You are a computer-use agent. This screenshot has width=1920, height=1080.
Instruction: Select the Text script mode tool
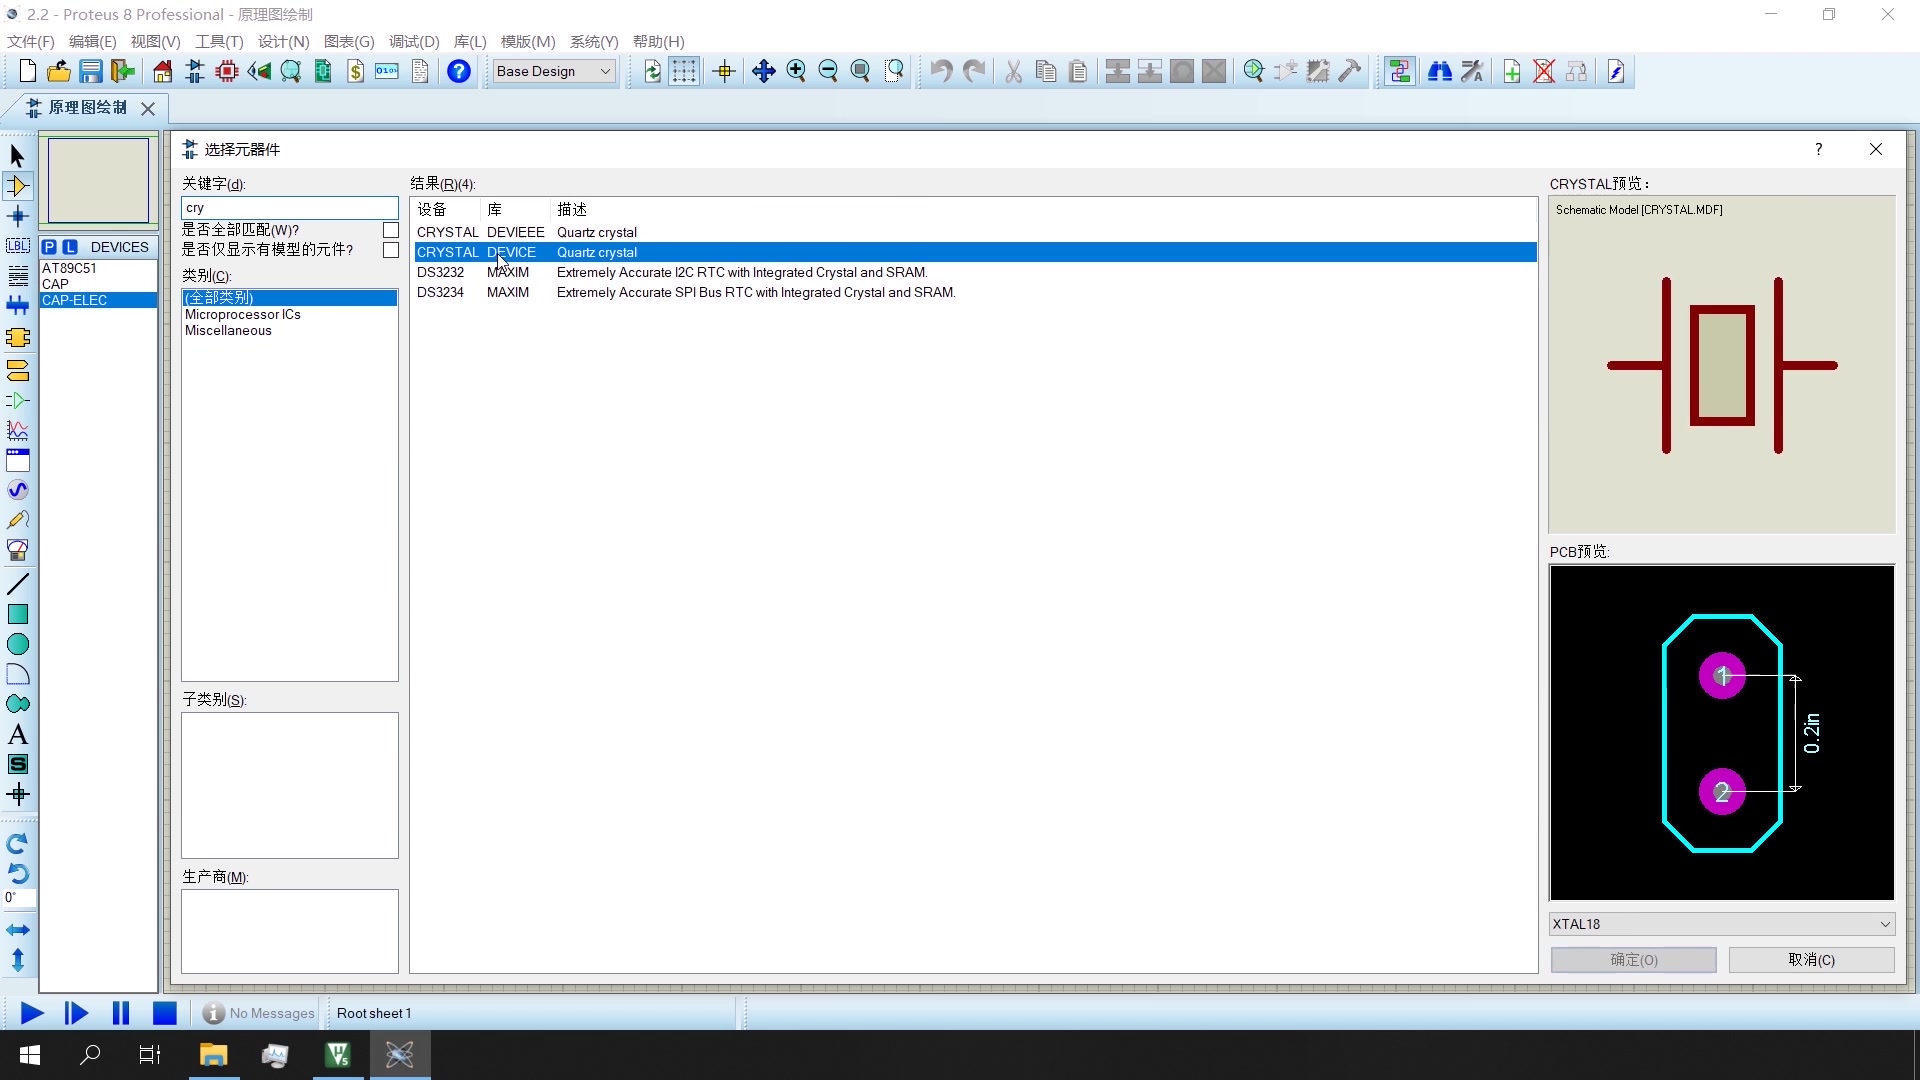tap(17, 276)
